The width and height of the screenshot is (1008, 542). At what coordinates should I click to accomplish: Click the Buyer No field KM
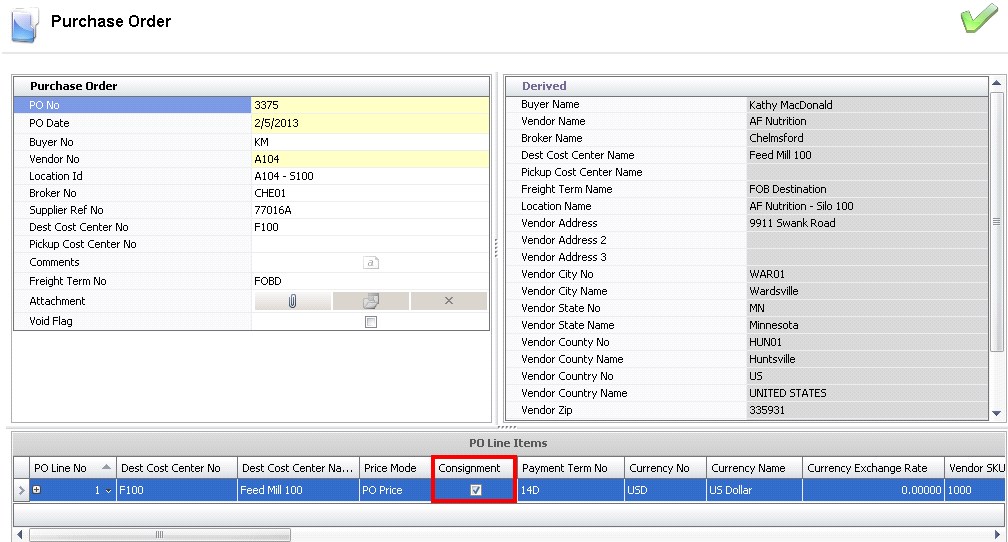click(x=370, y=141)
